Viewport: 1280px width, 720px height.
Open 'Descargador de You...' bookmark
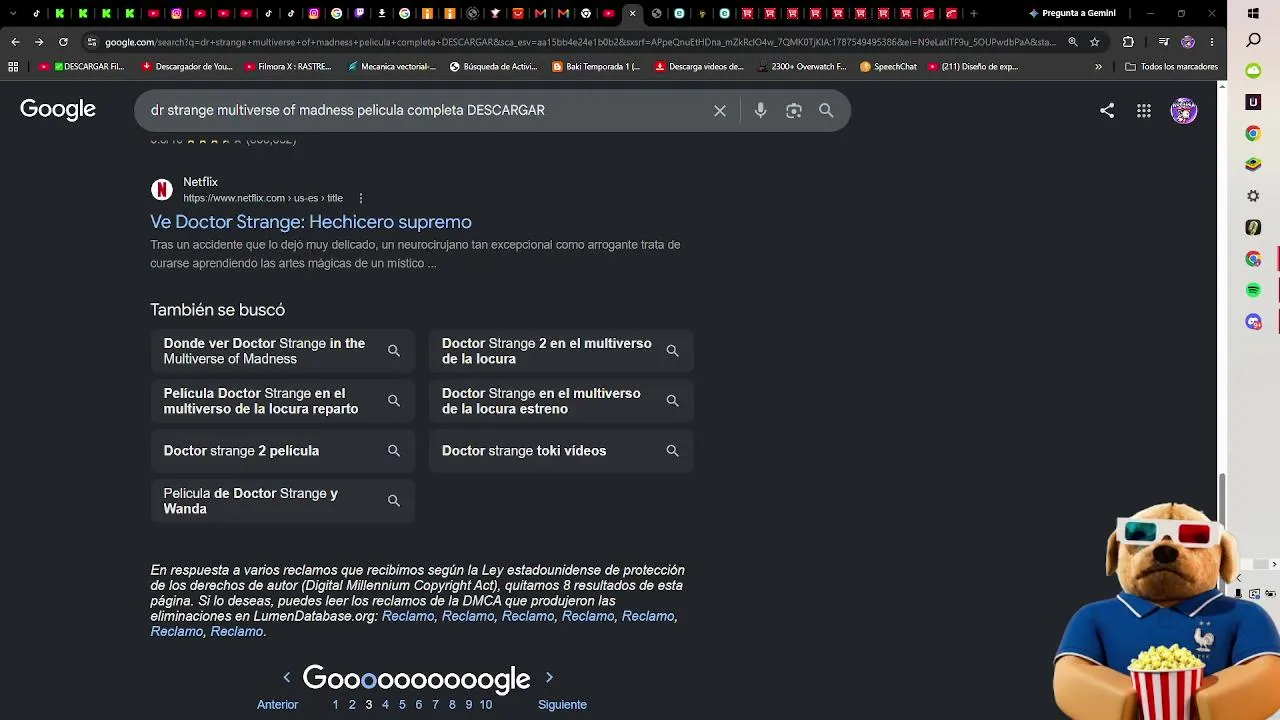click(187, 67)
